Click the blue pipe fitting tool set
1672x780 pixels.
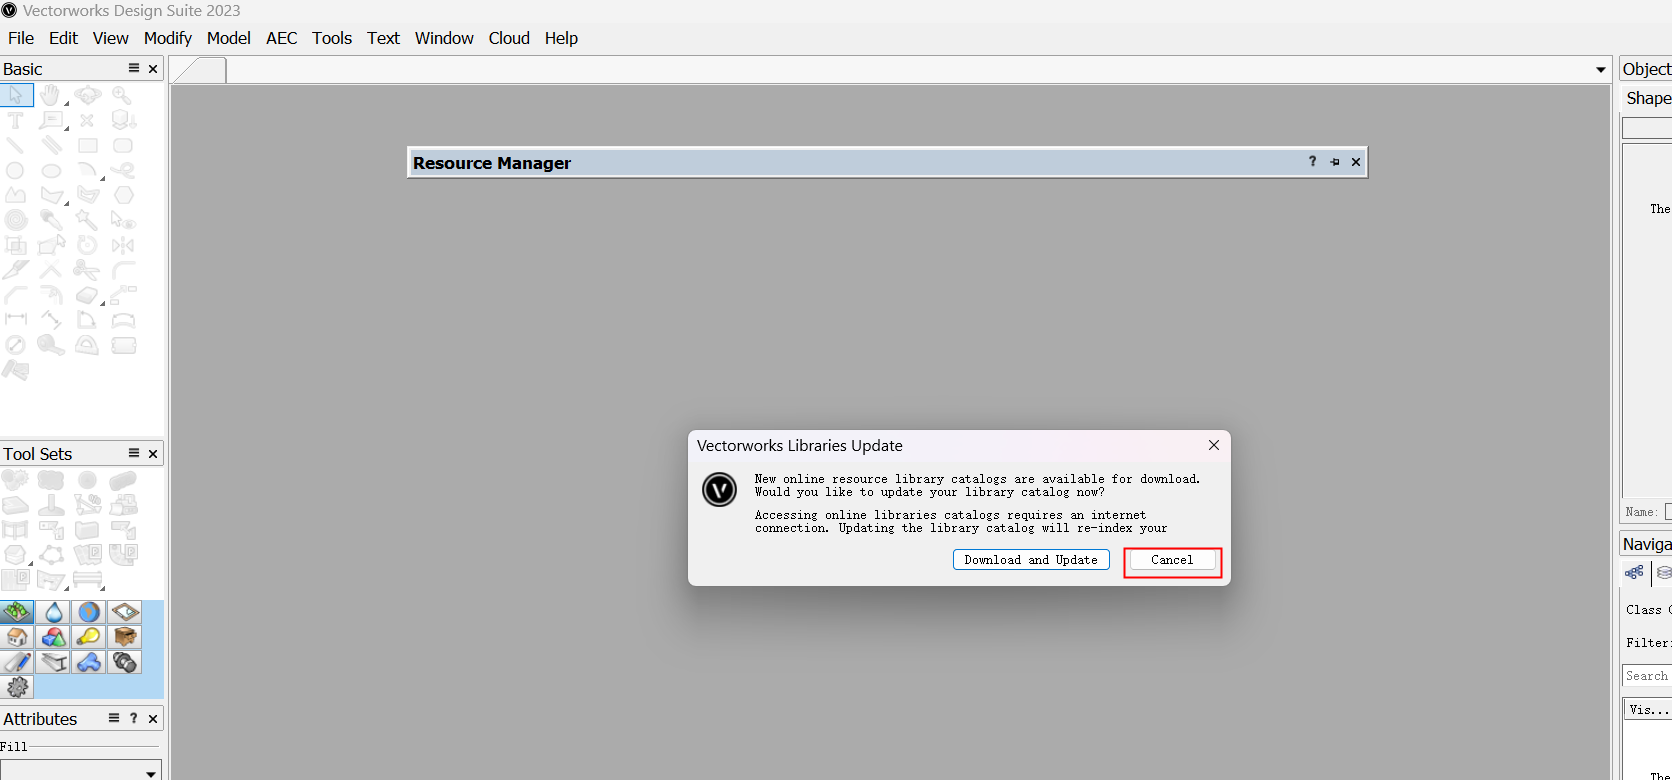click(89, 662)
